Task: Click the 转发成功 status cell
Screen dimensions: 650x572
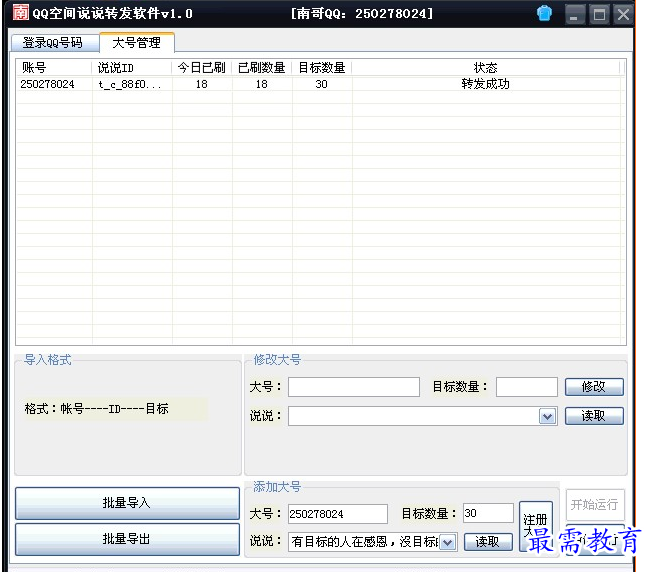Action: 485,84
